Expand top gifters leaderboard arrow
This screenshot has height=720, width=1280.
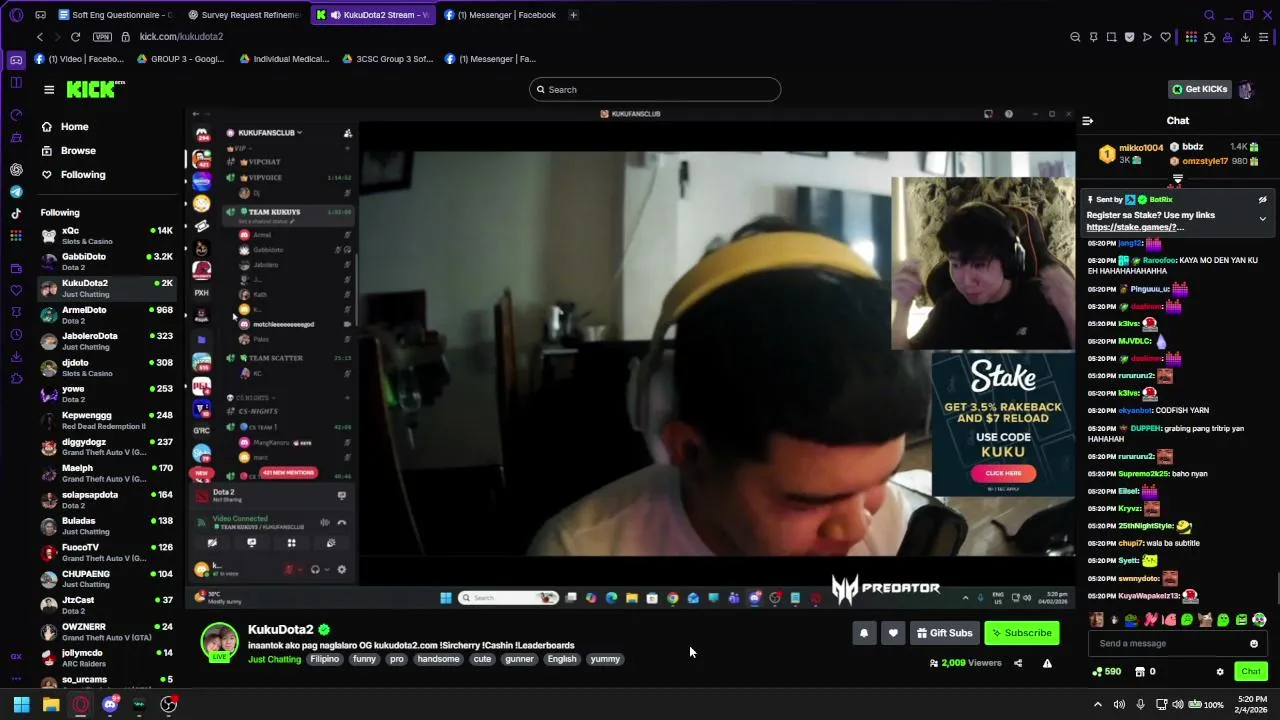click(1177, 180)
